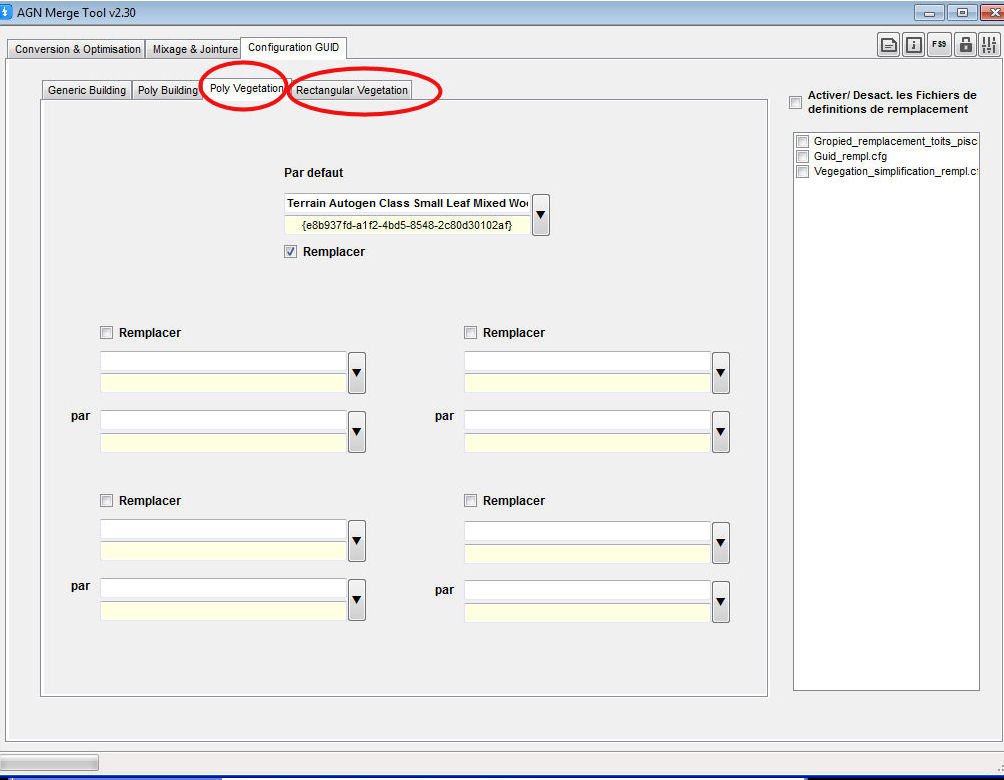Open the sliders settings icon
The width and height of the screenshot is (1004, 780).
click(989, 44)
